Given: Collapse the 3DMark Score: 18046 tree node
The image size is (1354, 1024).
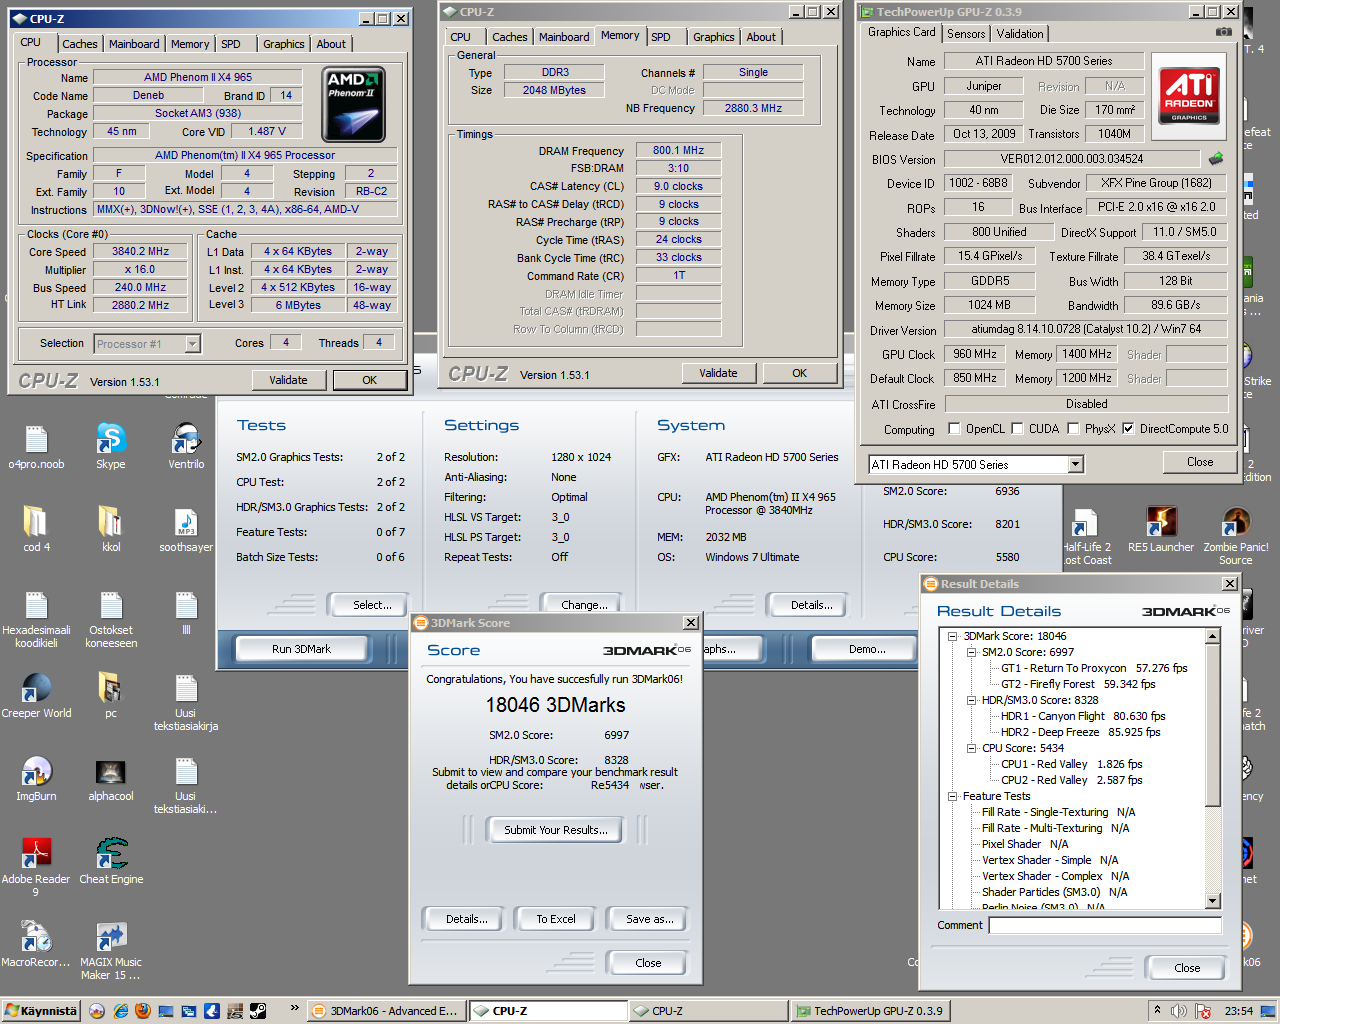Looking at the screenshot, I should pos(952,636).
